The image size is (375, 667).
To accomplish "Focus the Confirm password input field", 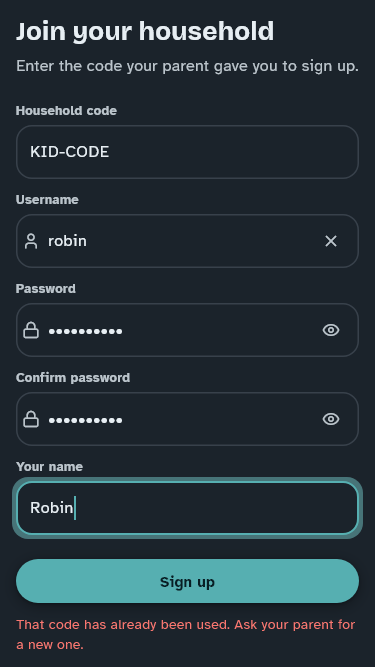I will pos(187,419).
